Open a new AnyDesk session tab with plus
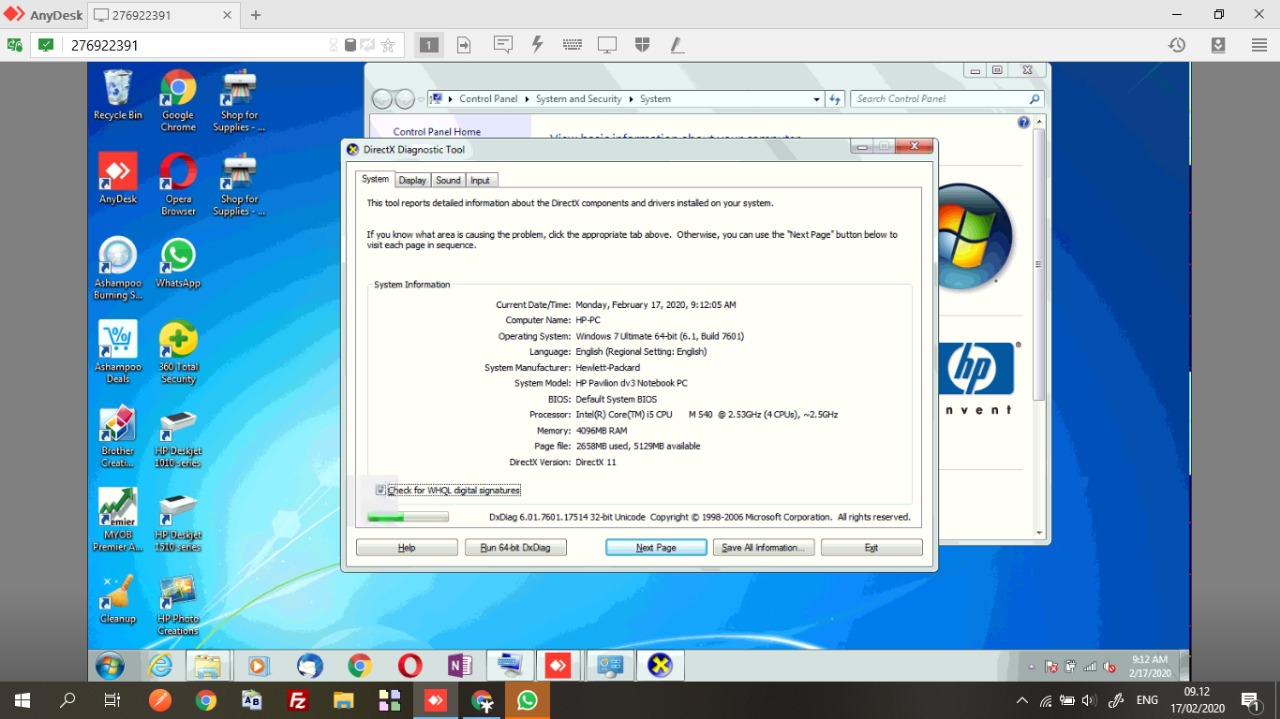The image size is (1280, 719). tap(256, 15)
